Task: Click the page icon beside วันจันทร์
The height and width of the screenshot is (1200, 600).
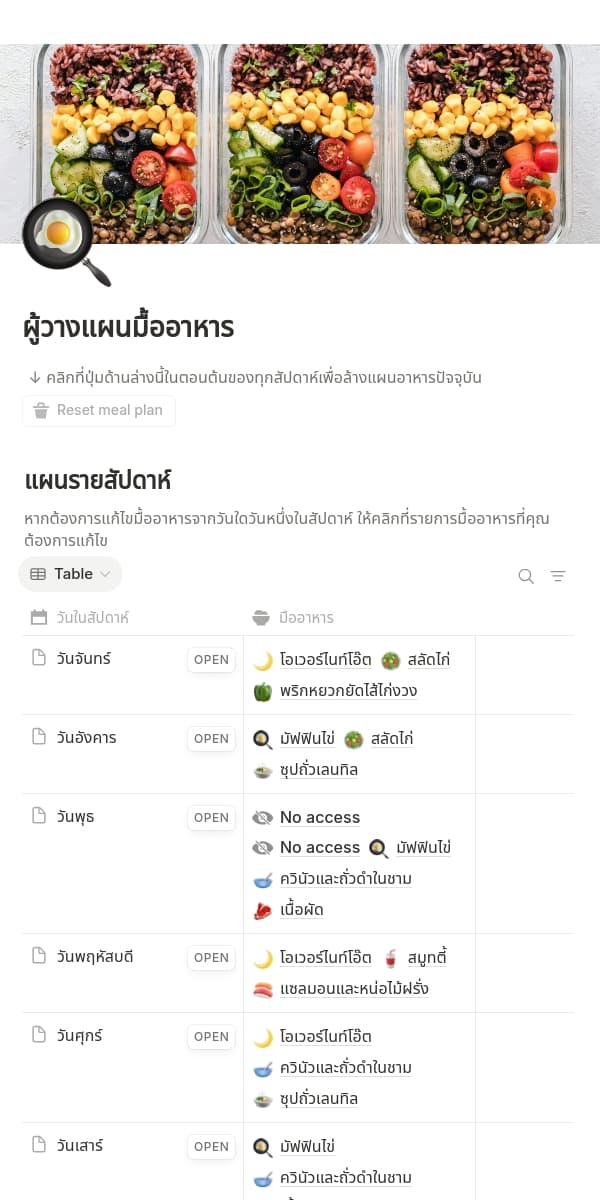Action: point(39,658)
